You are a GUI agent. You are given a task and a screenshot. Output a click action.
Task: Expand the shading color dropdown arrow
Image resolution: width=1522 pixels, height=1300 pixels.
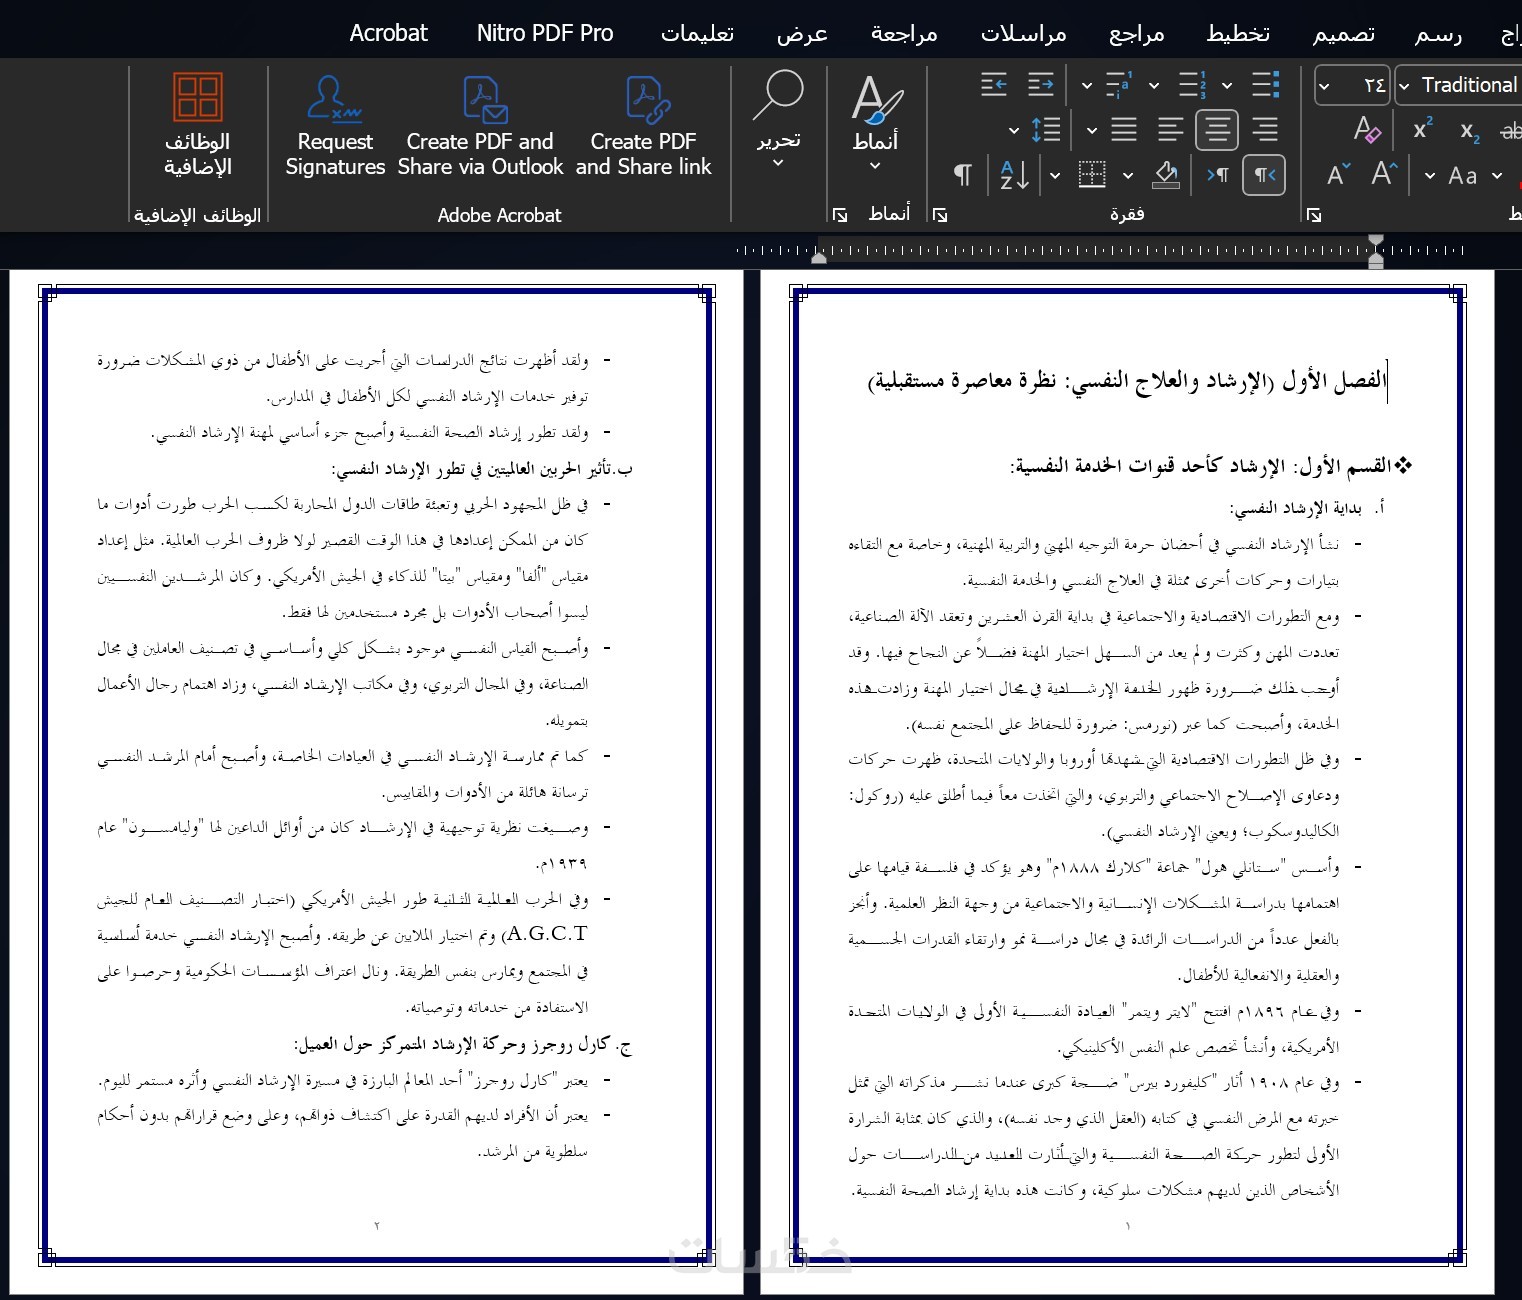[x=1128, y=176]
